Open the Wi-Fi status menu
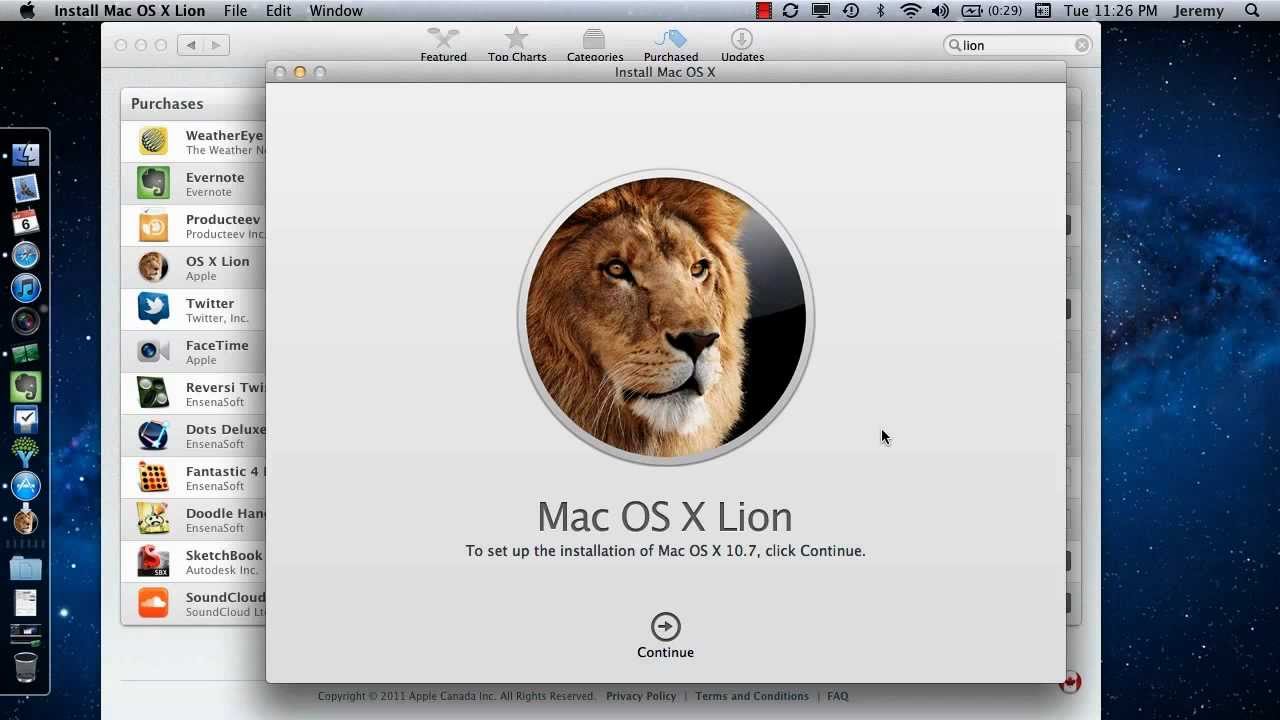 910,11
